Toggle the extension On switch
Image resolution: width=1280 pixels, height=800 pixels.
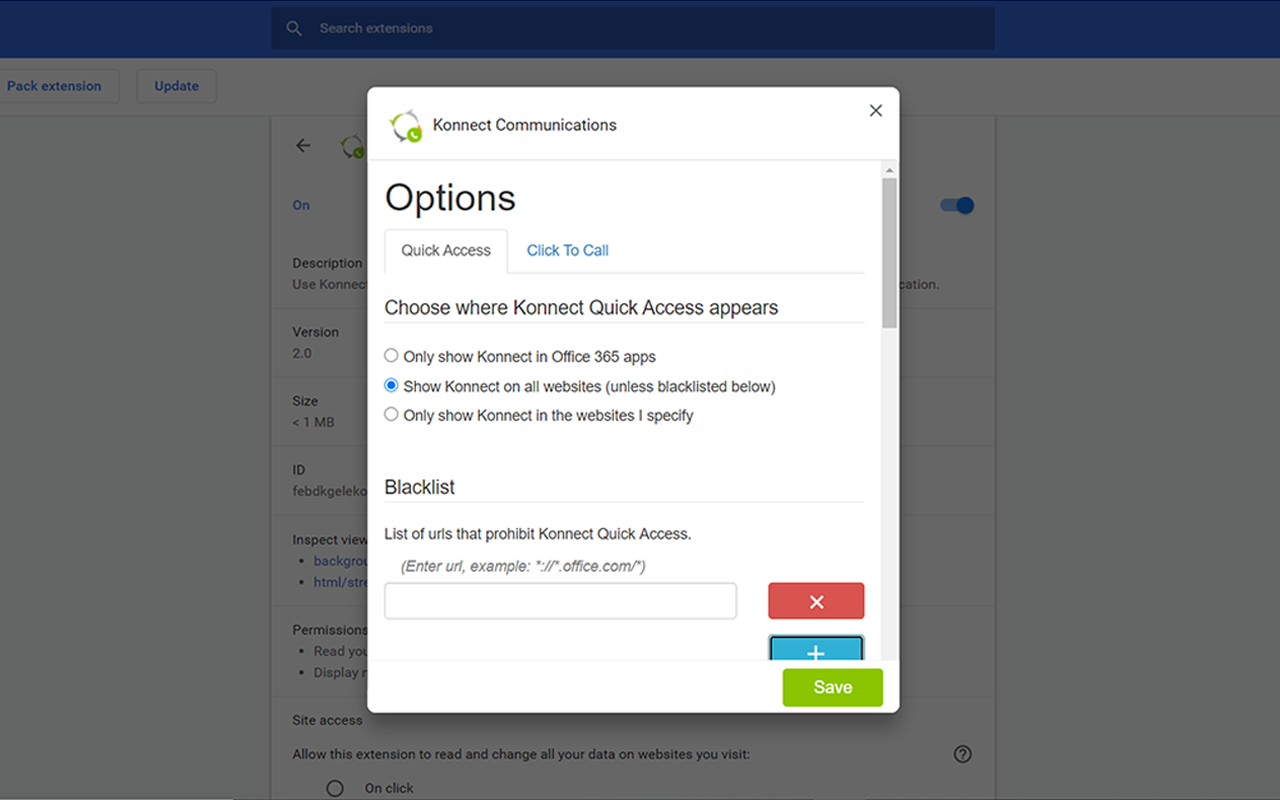(957, 205)
